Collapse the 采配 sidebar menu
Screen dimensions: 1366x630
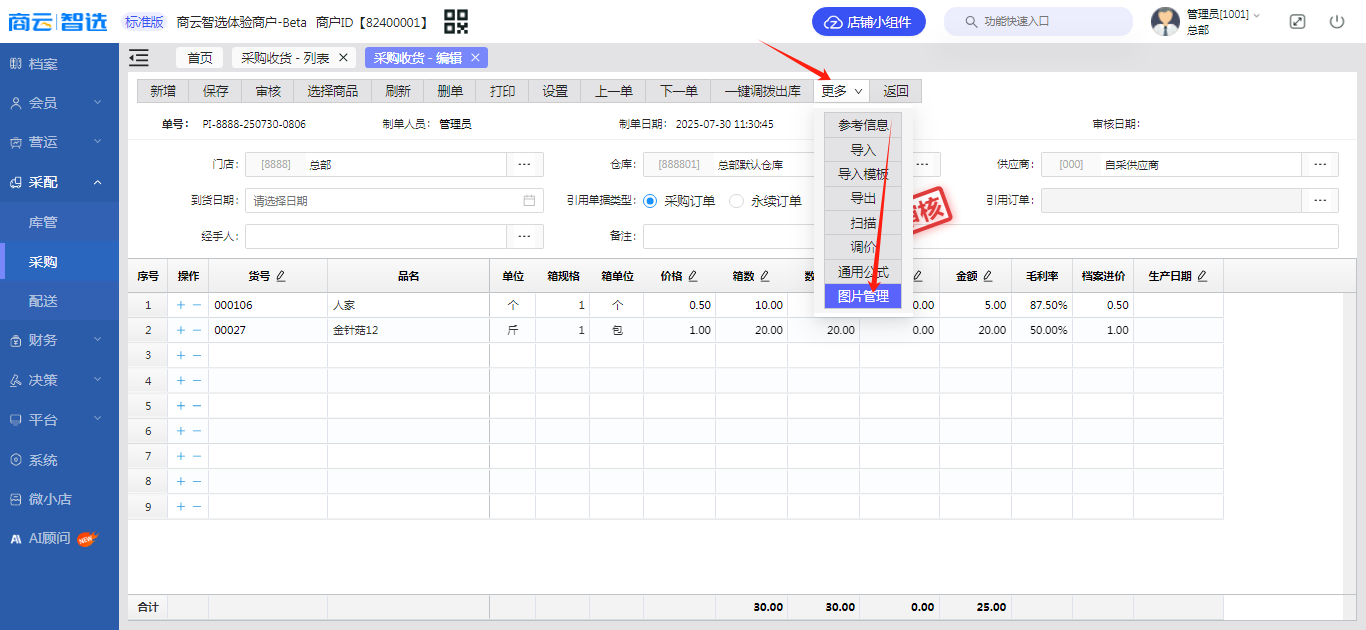(59, 182)
